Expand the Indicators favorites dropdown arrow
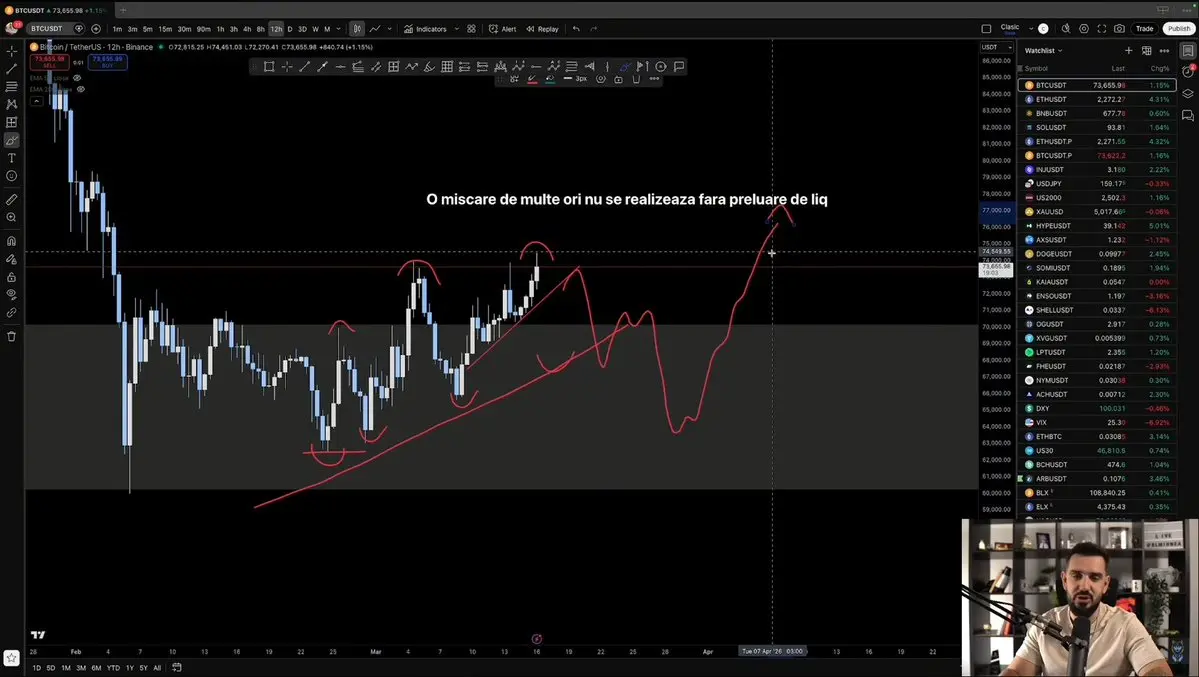Viewport: 1199px width, 677px height. point(457,29)
